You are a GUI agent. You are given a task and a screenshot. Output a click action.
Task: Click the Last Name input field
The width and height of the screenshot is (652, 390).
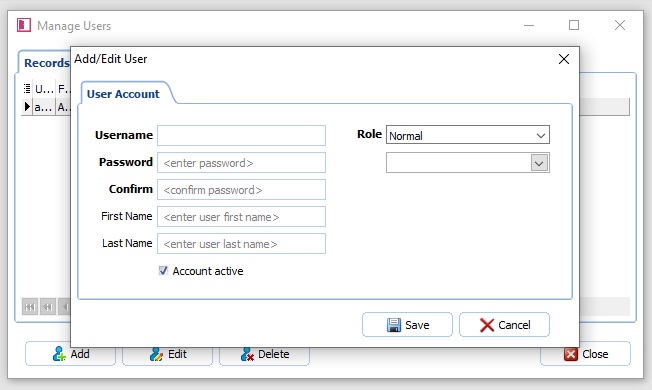[x=241, y=244]
